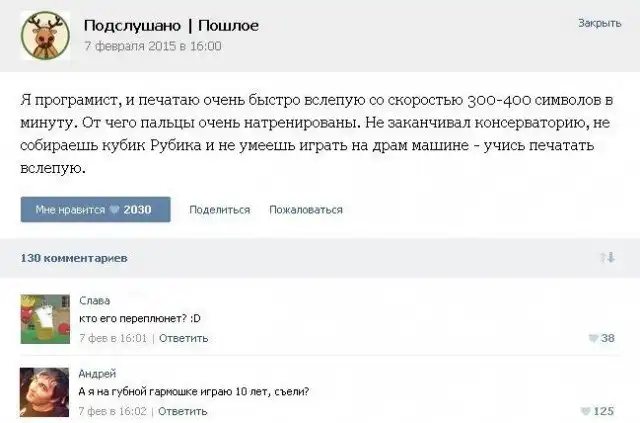
Task: Open Андрей's profile picture
Action: [44, 392]
